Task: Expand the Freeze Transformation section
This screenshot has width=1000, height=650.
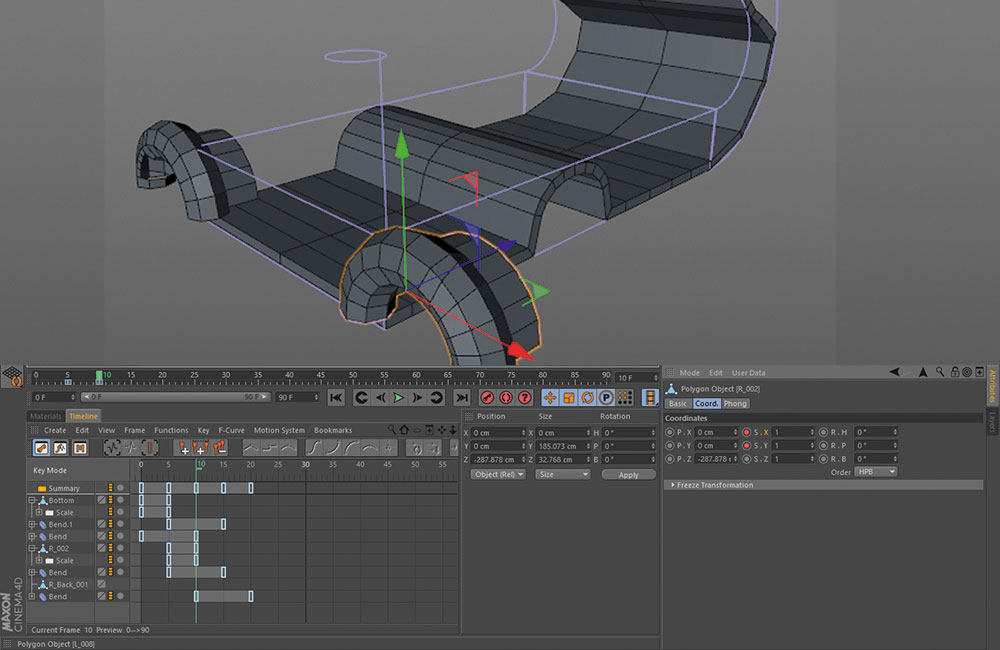Action: (714, 485)
